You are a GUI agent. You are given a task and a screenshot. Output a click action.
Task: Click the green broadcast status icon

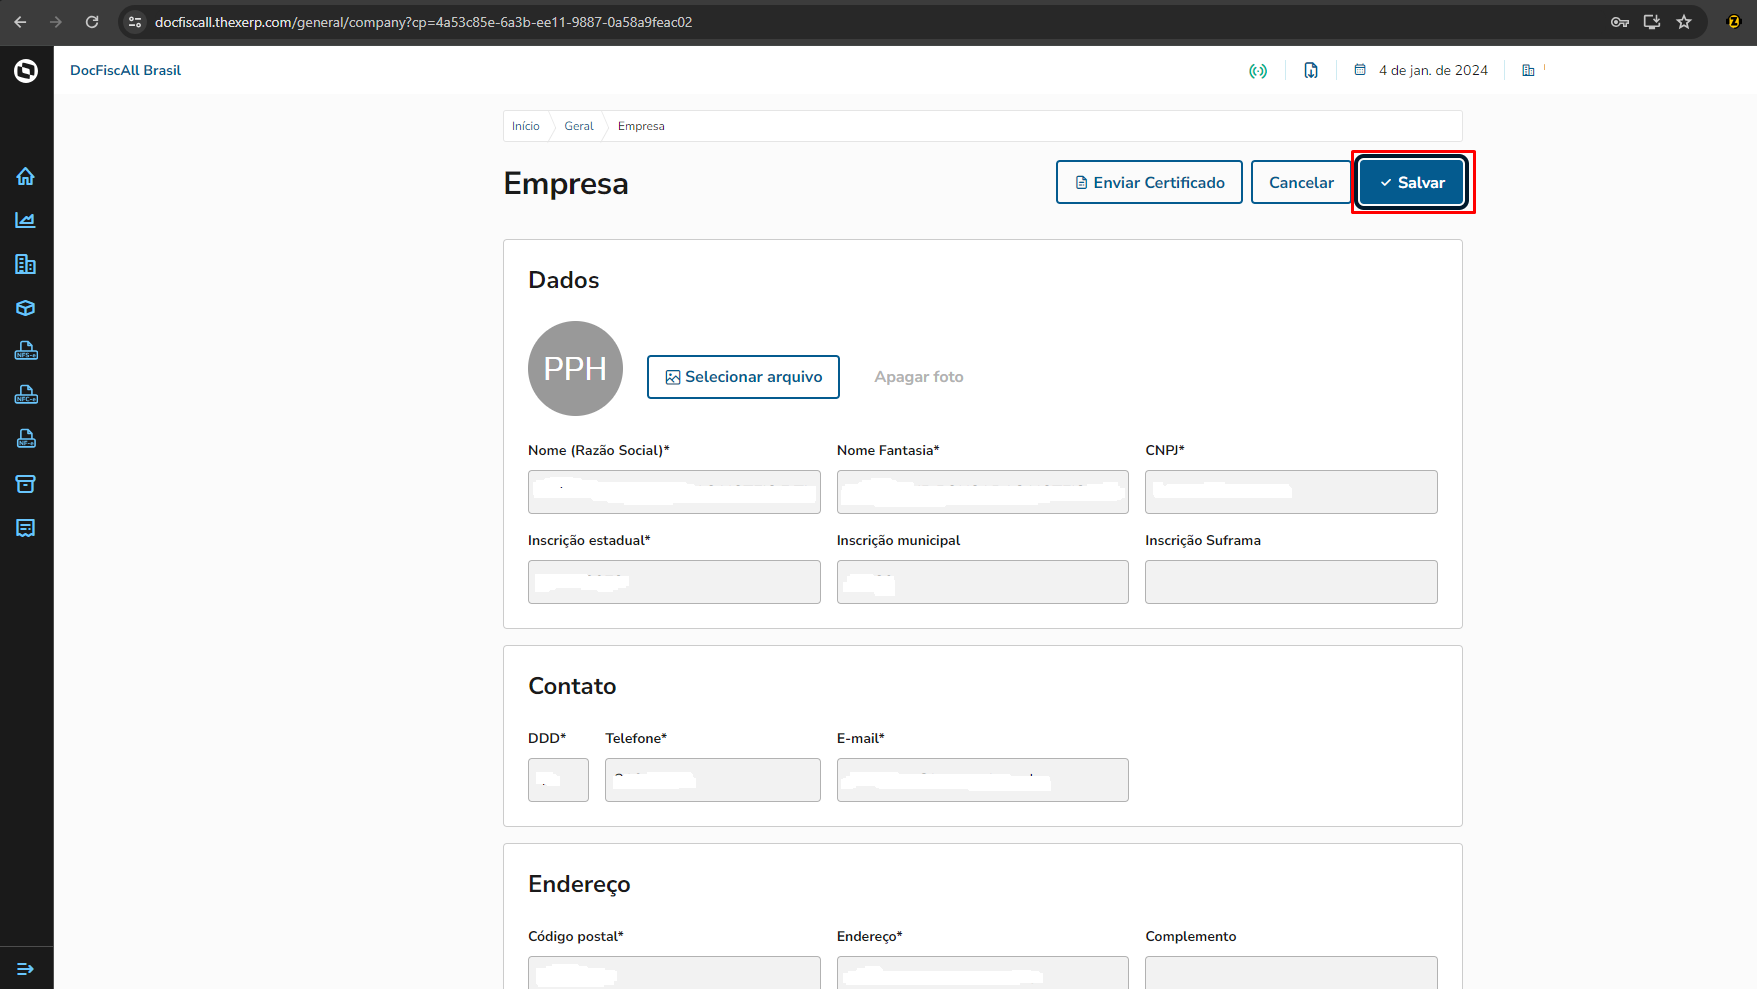tap(1258, 71)
